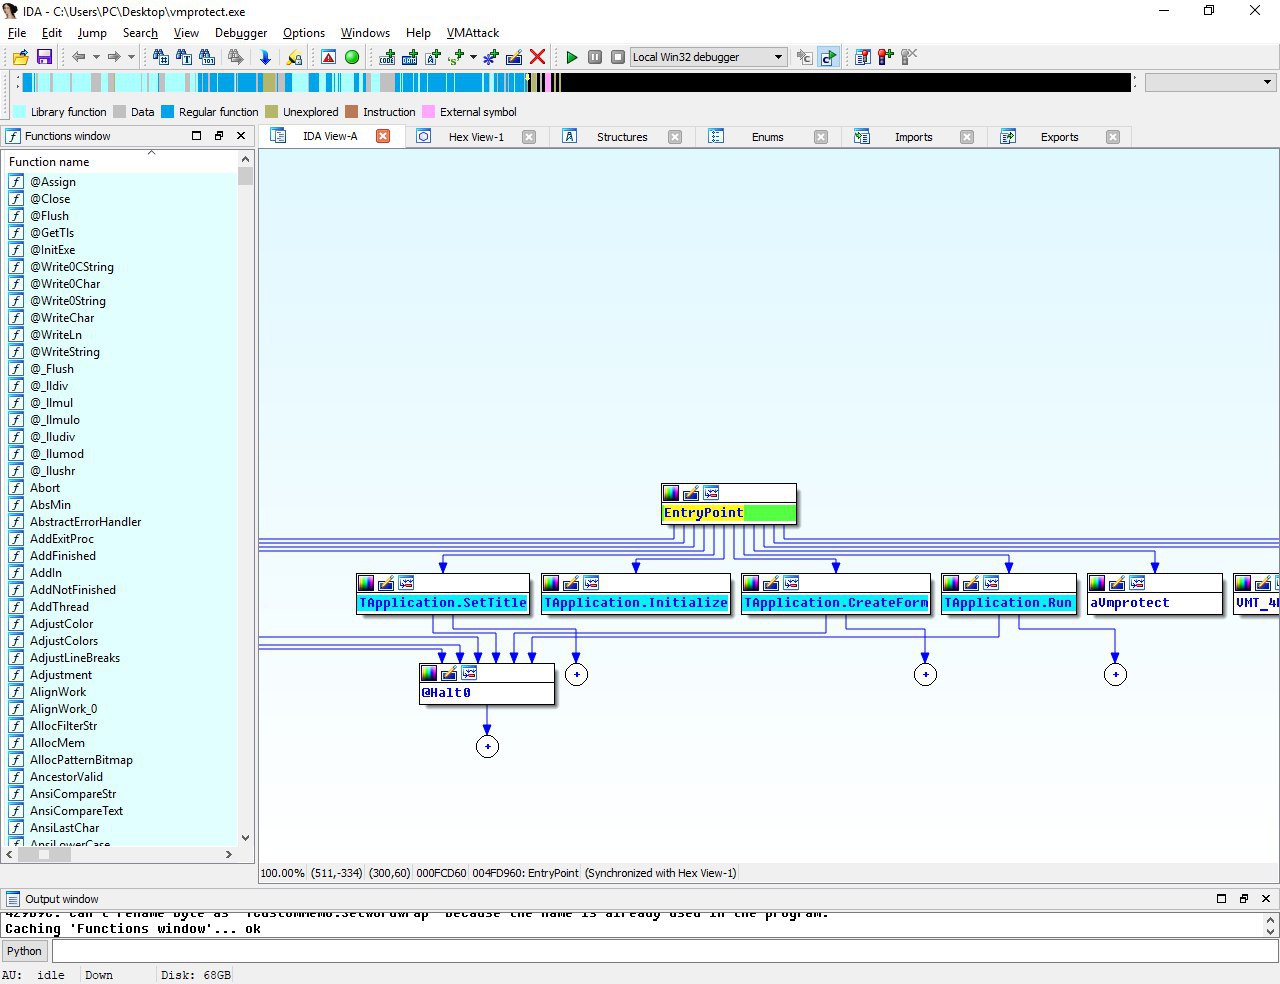The width and height of the screenshot is (1280, 984).
Task: Open the empty combo box right of navigation band
Action: pyautogui.click(x=1210, y=82)
